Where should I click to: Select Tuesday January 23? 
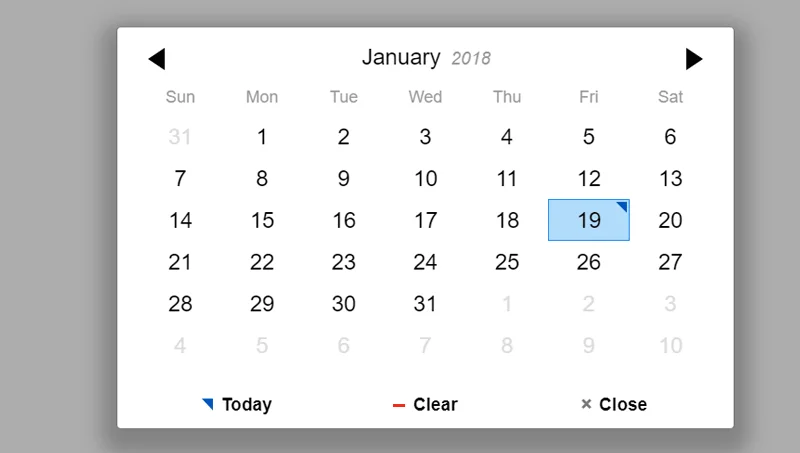click(x=344, y=262)
